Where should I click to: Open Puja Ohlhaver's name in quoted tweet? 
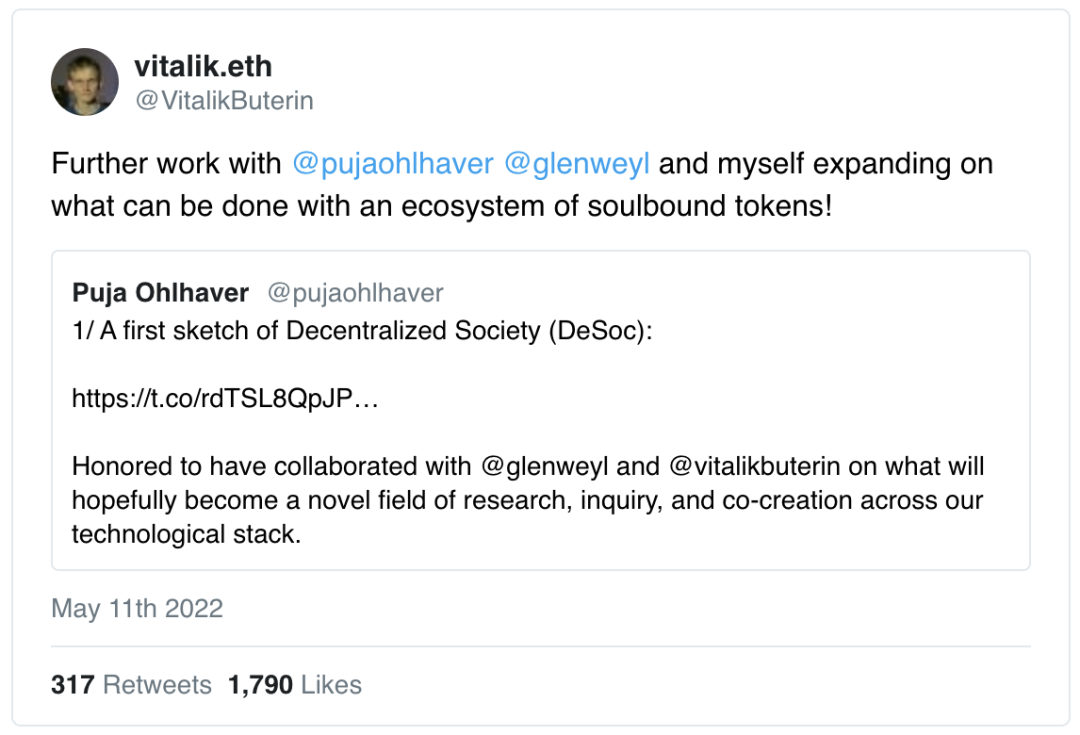pyautogui.click(x=160, y=293)
